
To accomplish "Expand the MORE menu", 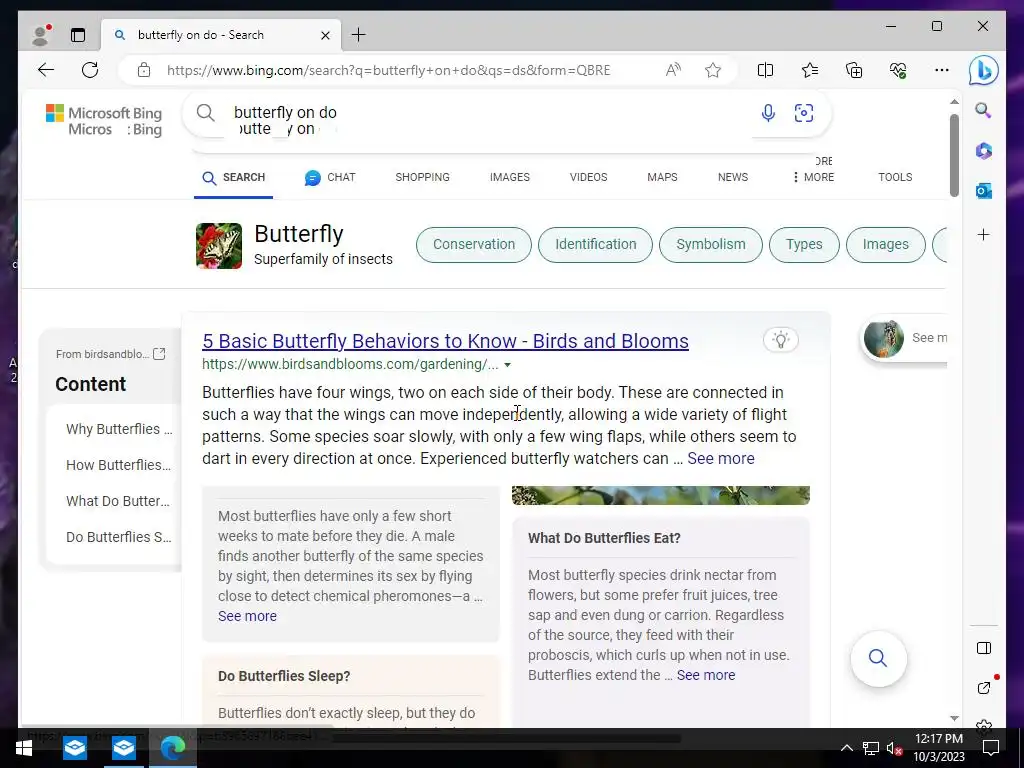I will click(813, 178).
